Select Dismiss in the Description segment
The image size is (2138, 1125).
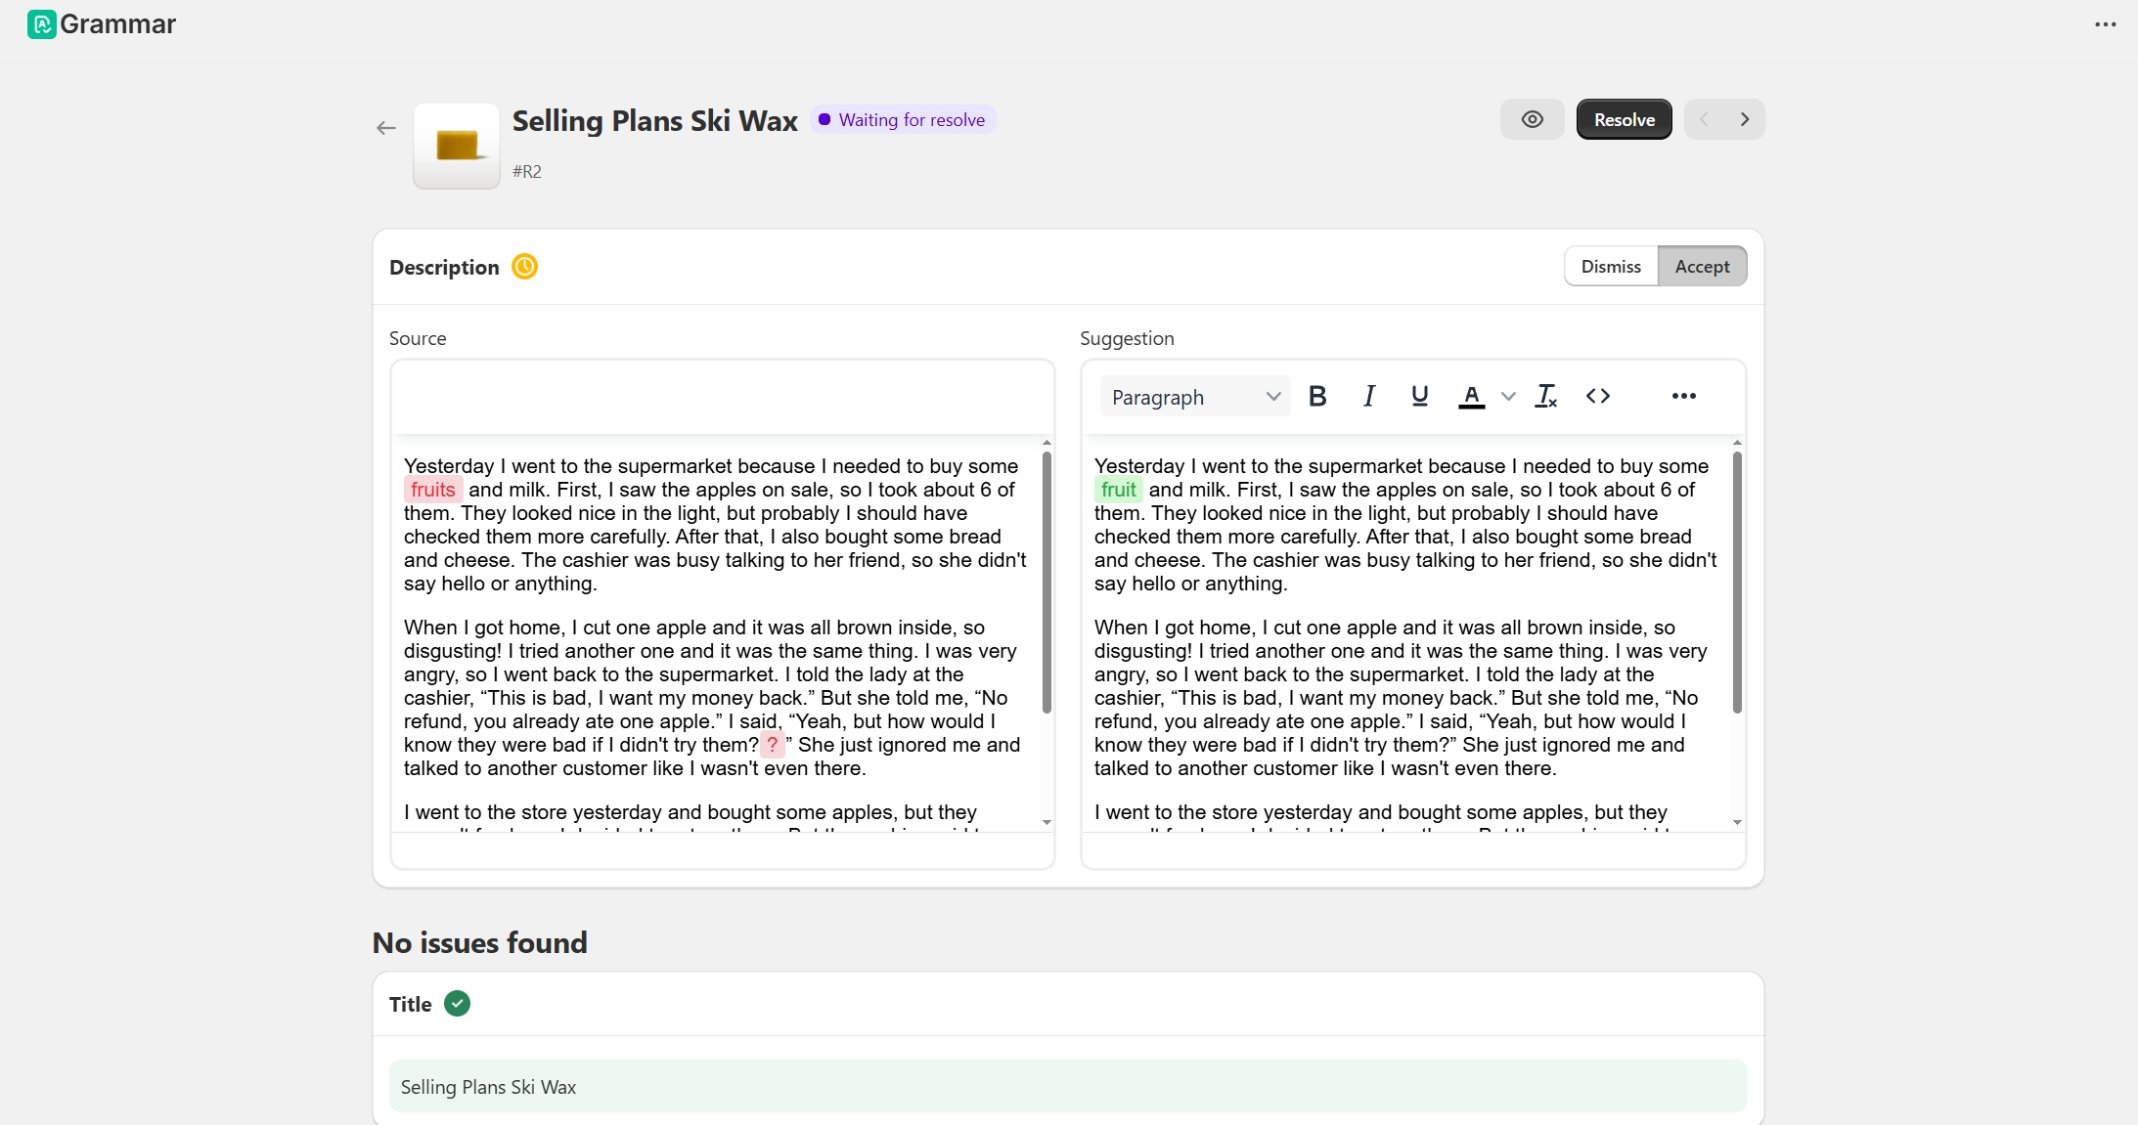1610,267
